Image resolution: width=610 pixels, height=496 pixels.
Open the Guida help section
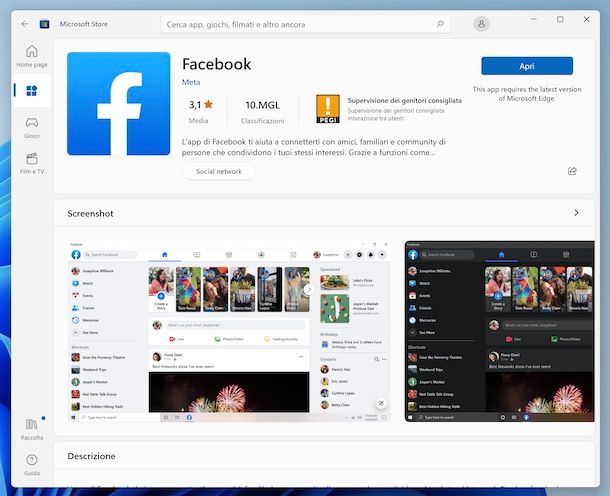pyautogui.click(x=32, y=465)
